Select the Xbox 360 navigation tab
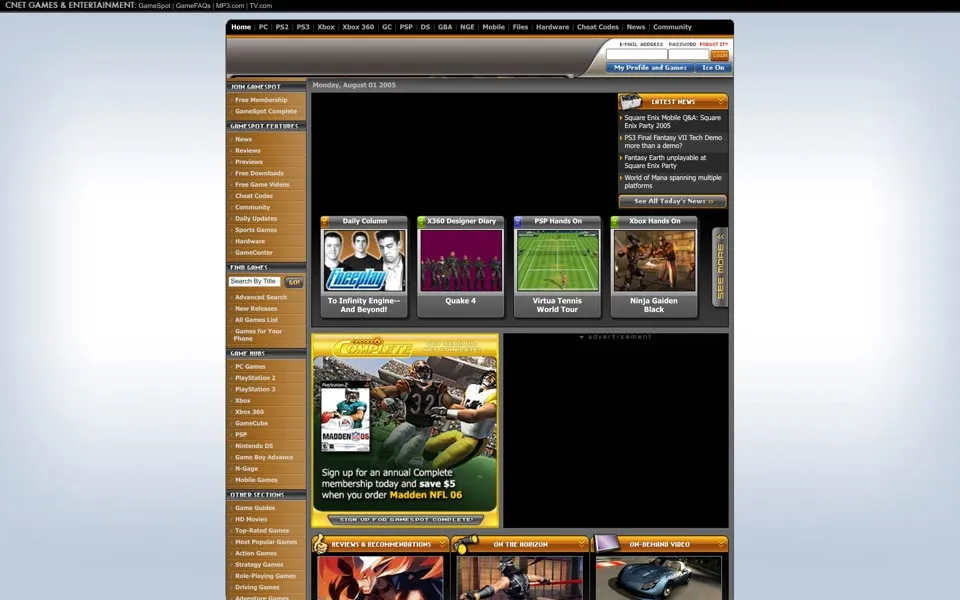The height and width of the screenshot is (600, 960). click(x=358, y=27)
